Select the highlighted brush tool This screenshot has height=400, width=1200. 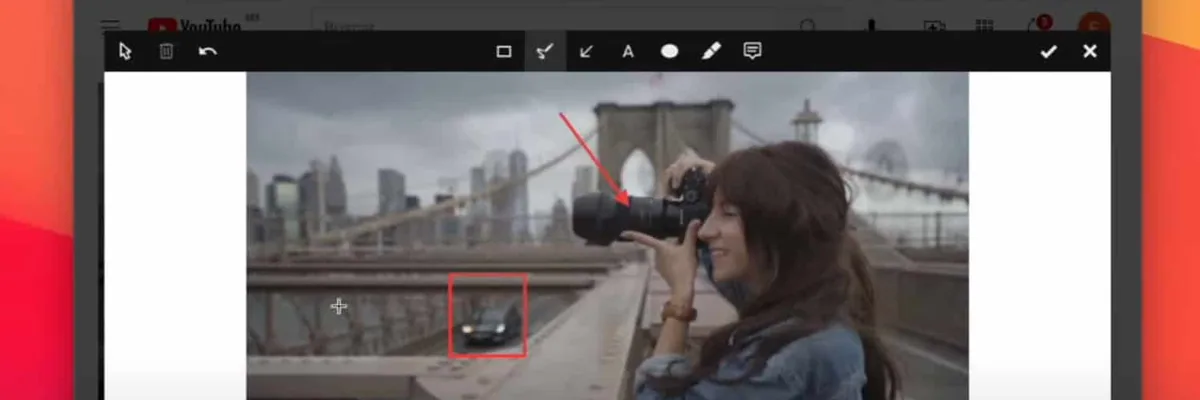[545, 51]
